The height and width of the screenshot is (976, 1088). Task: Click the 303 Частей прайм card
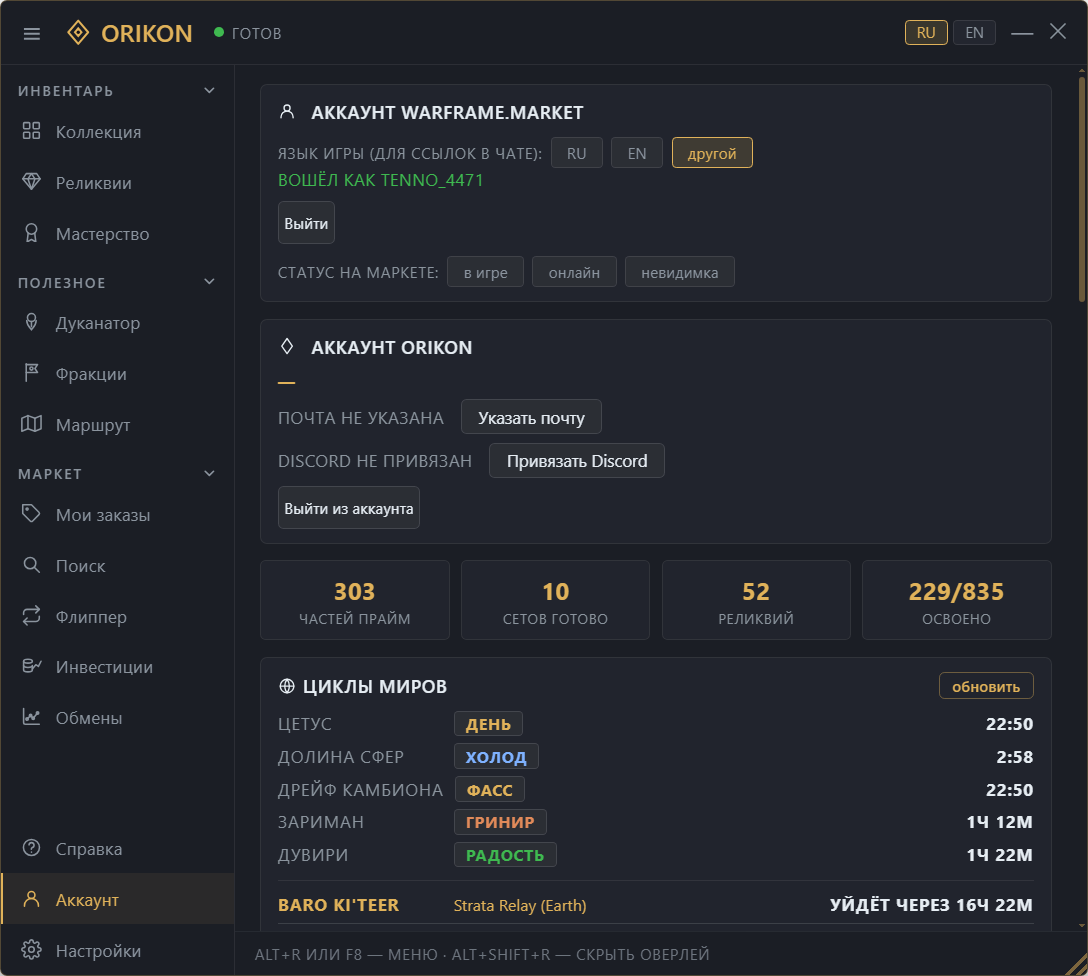point(355,600)
